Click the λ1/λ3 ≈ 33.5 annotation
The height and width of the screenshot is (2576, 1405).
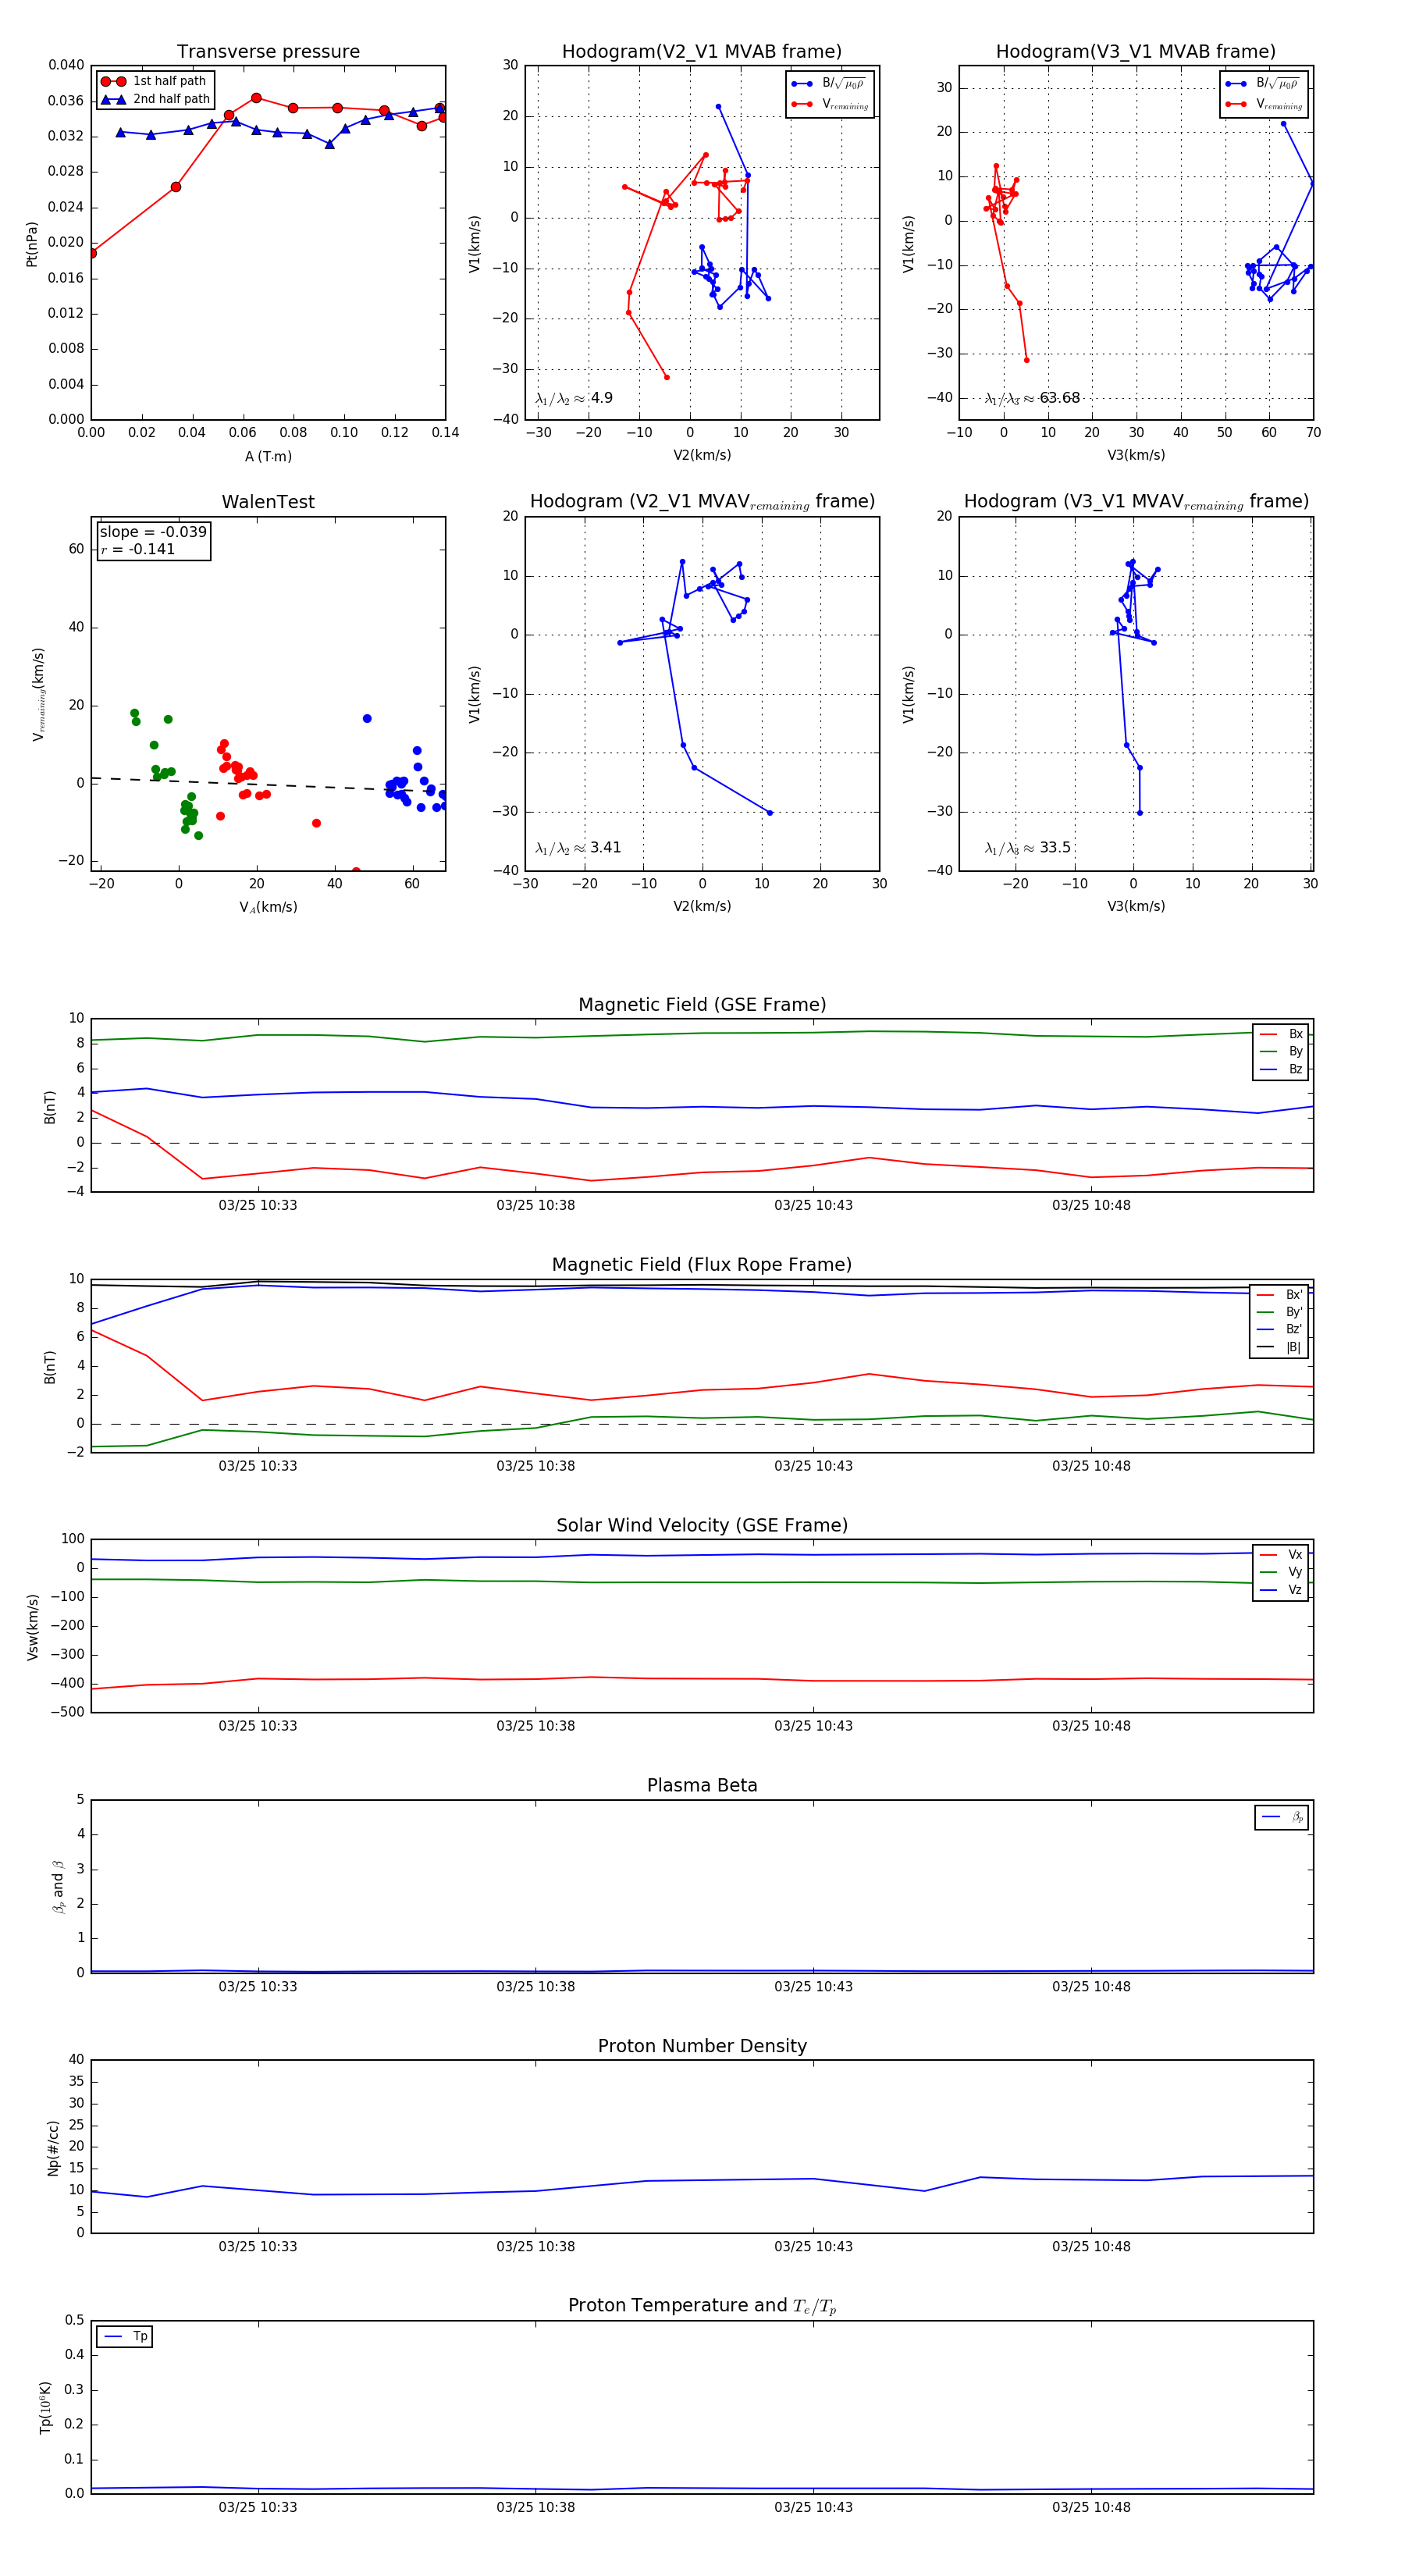tap(1028, 848)
